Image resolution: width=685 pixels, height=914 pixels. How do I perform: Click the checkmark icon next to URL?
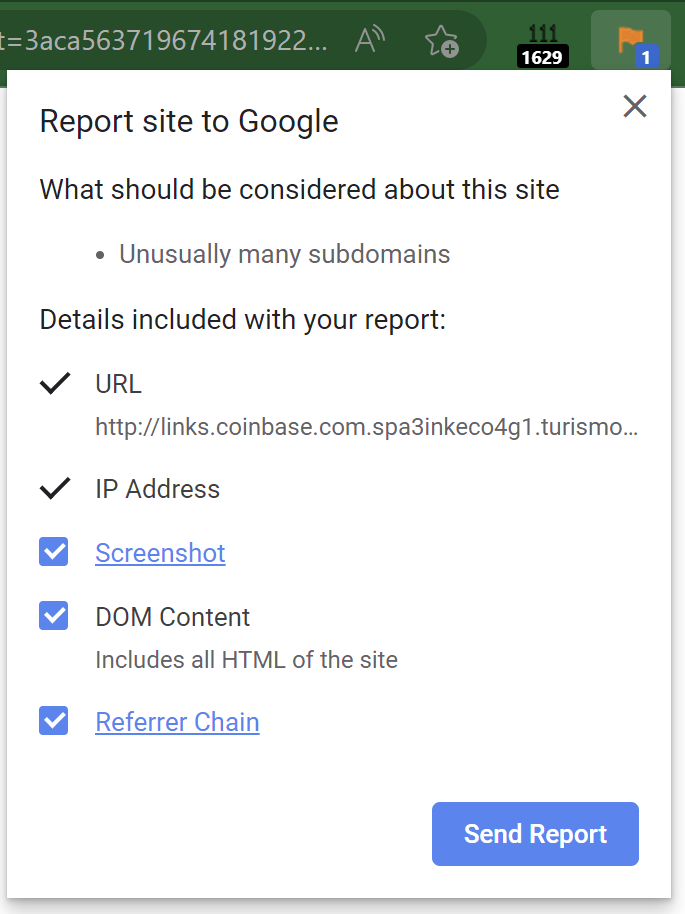point(54,383)
